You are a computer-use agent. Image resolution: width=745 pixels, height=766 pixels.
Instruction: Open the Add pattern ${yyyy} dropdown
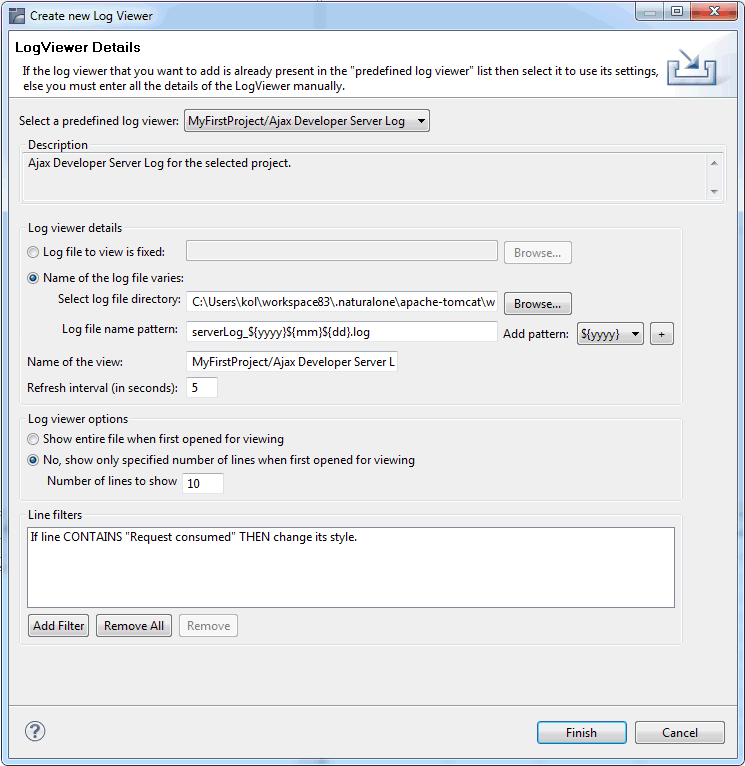tap(610, 334)
